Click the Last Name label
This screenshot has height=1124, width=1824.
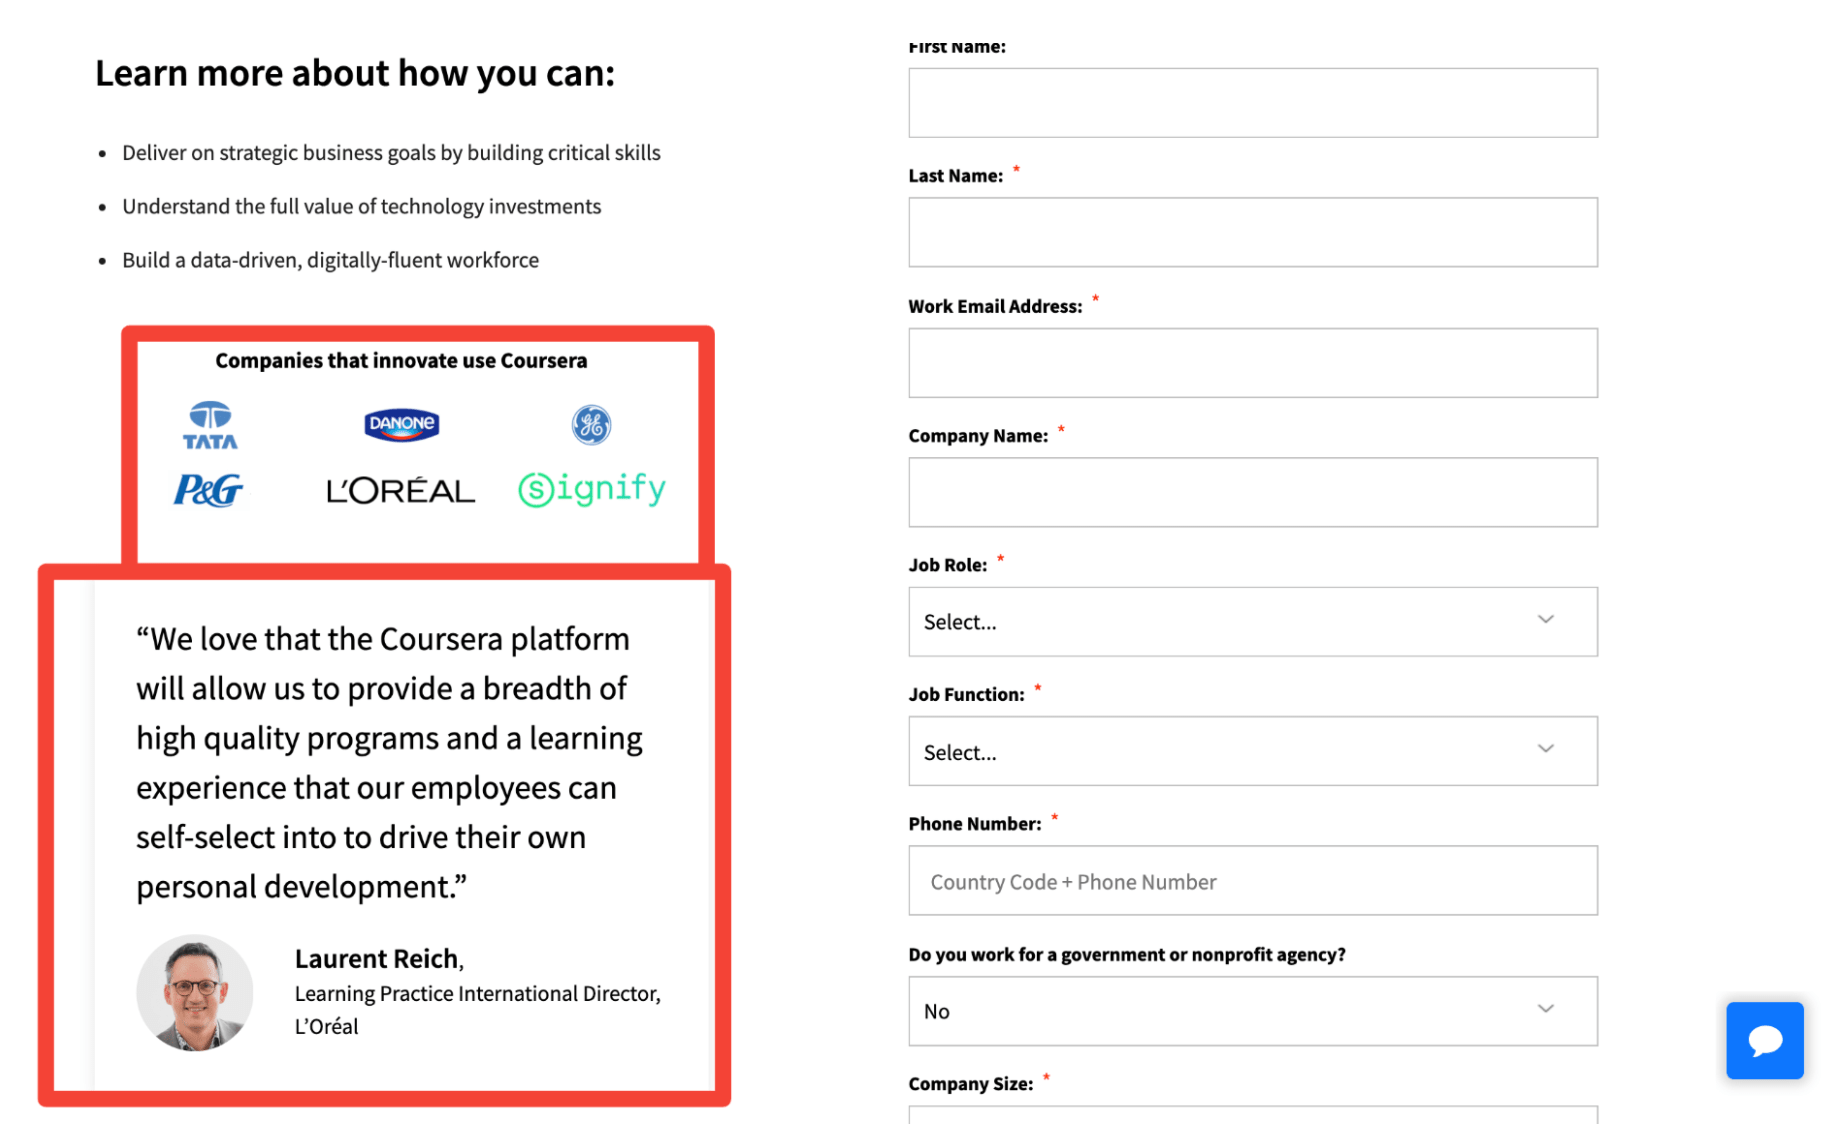pos(955,176)
